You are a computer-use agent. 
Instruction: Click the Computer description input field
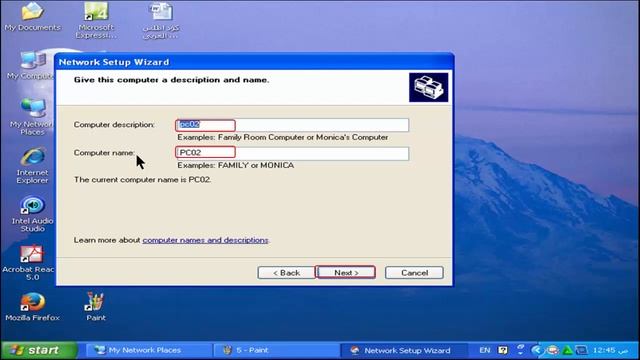click(292, 125)
